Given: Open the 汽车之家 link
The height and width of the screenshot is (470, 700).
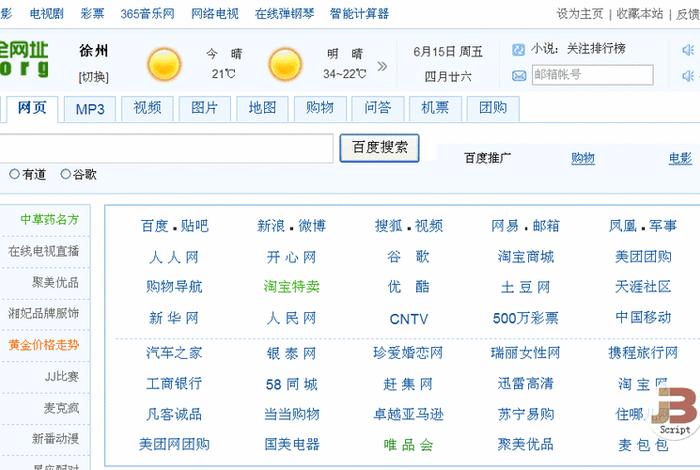Looking at the screenshot, I should tap(174, 353).
